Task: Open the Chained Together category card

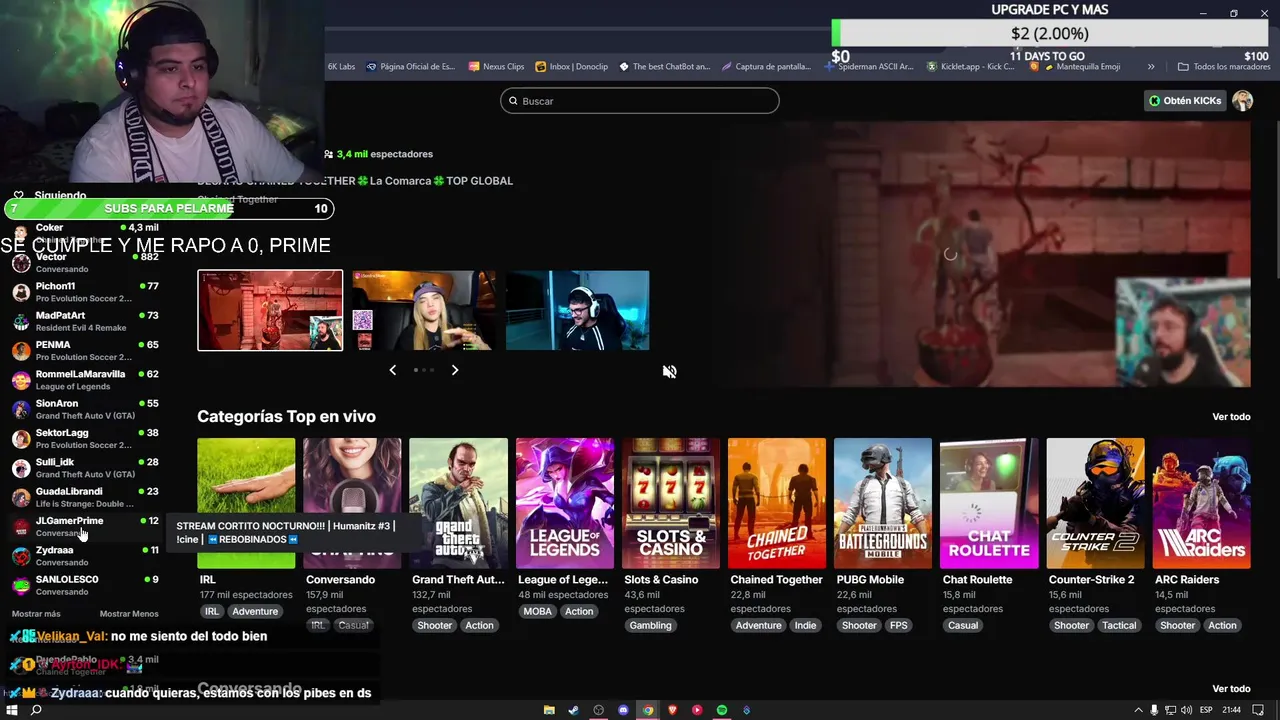Action: pos(777,503)
